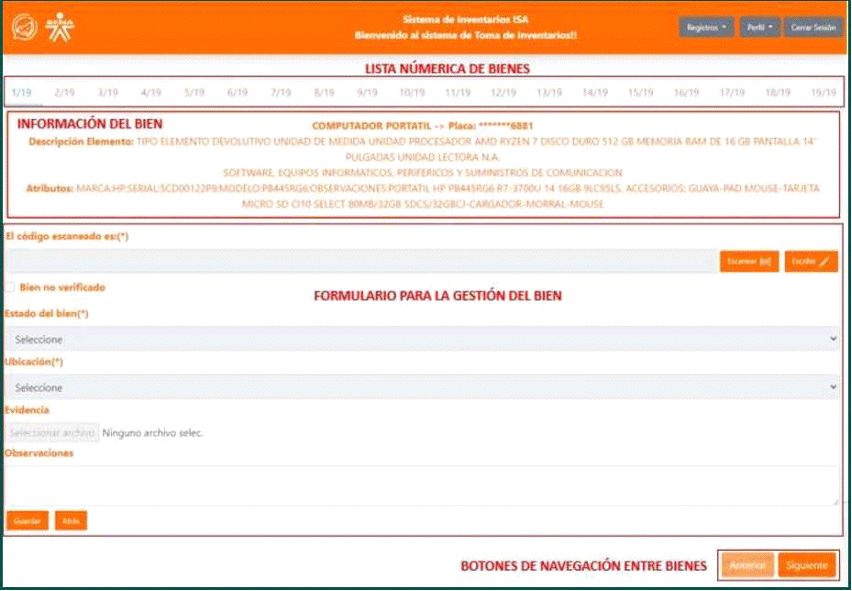The height and width of the screenshot is (591, 852).
Task: Jump to the last tab 19/19
Action: pos(823,93)
